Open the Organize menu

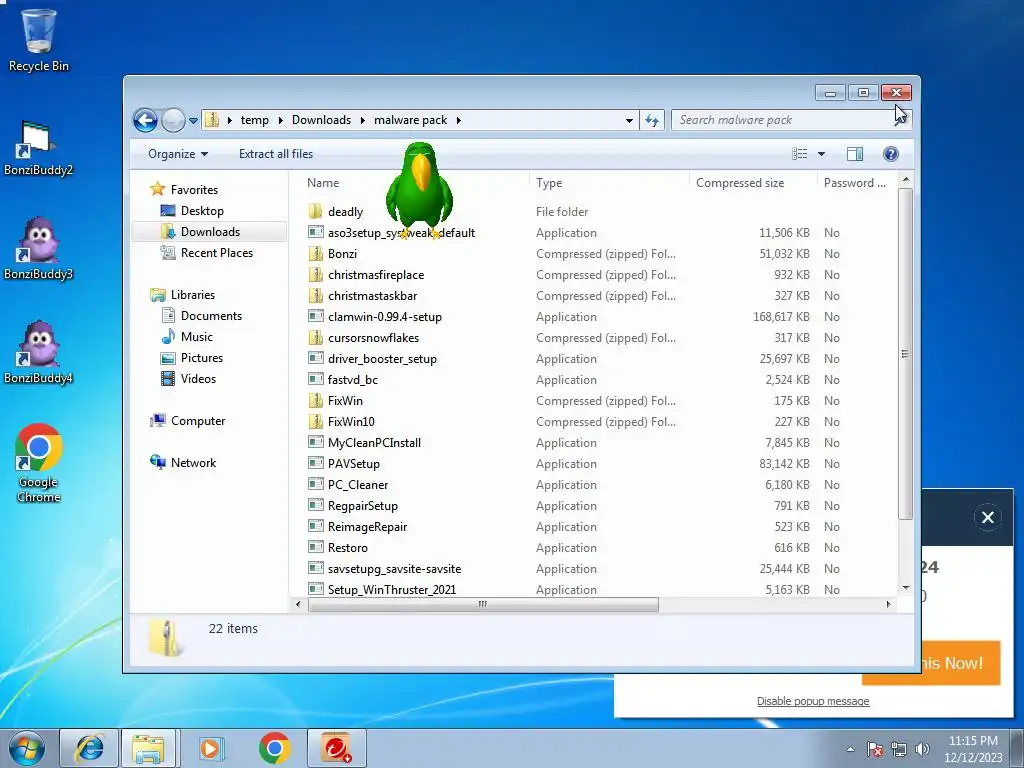point(178,154)
